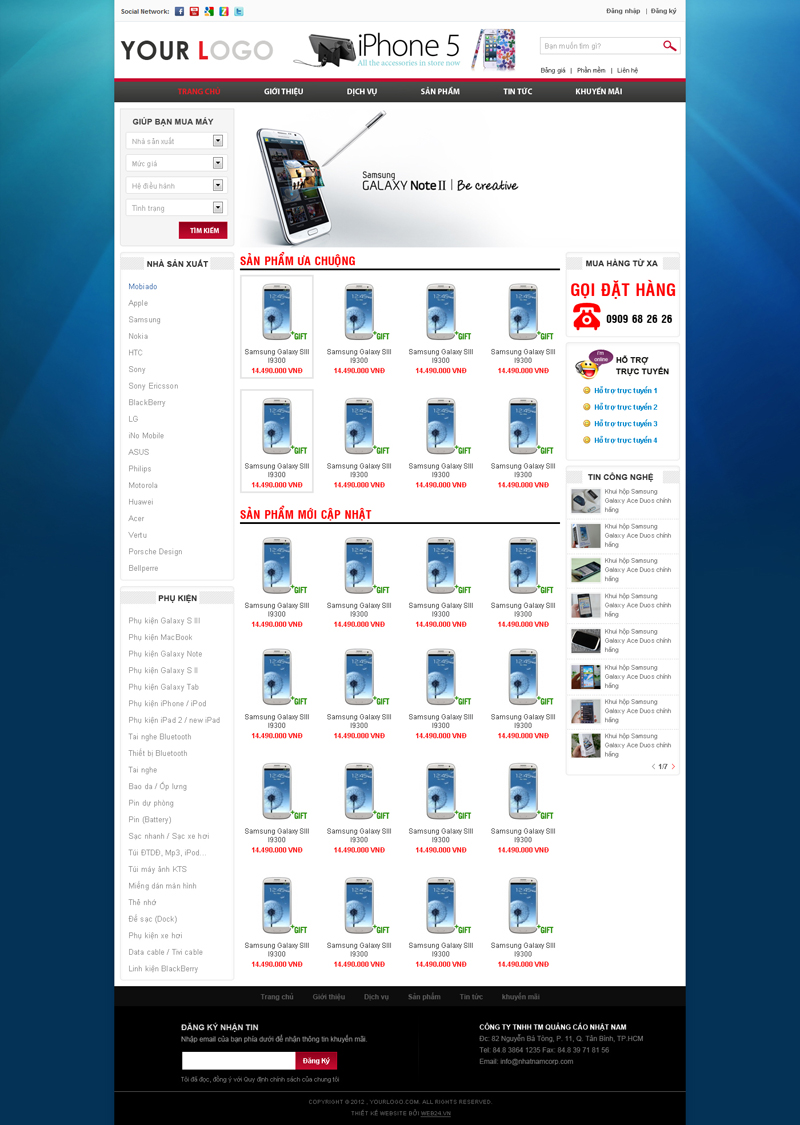Open Phụ kiện Galaxy S III category

(x=164, y=621)
